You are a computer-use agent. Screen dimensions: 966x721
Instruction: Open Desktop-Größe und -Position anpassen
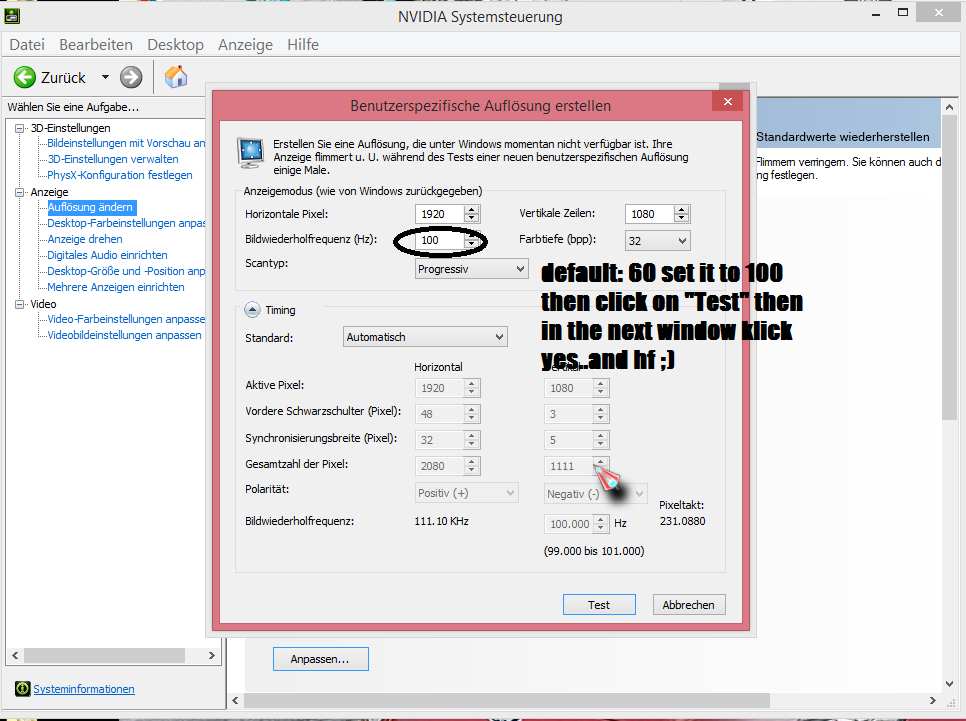(126, 271)
